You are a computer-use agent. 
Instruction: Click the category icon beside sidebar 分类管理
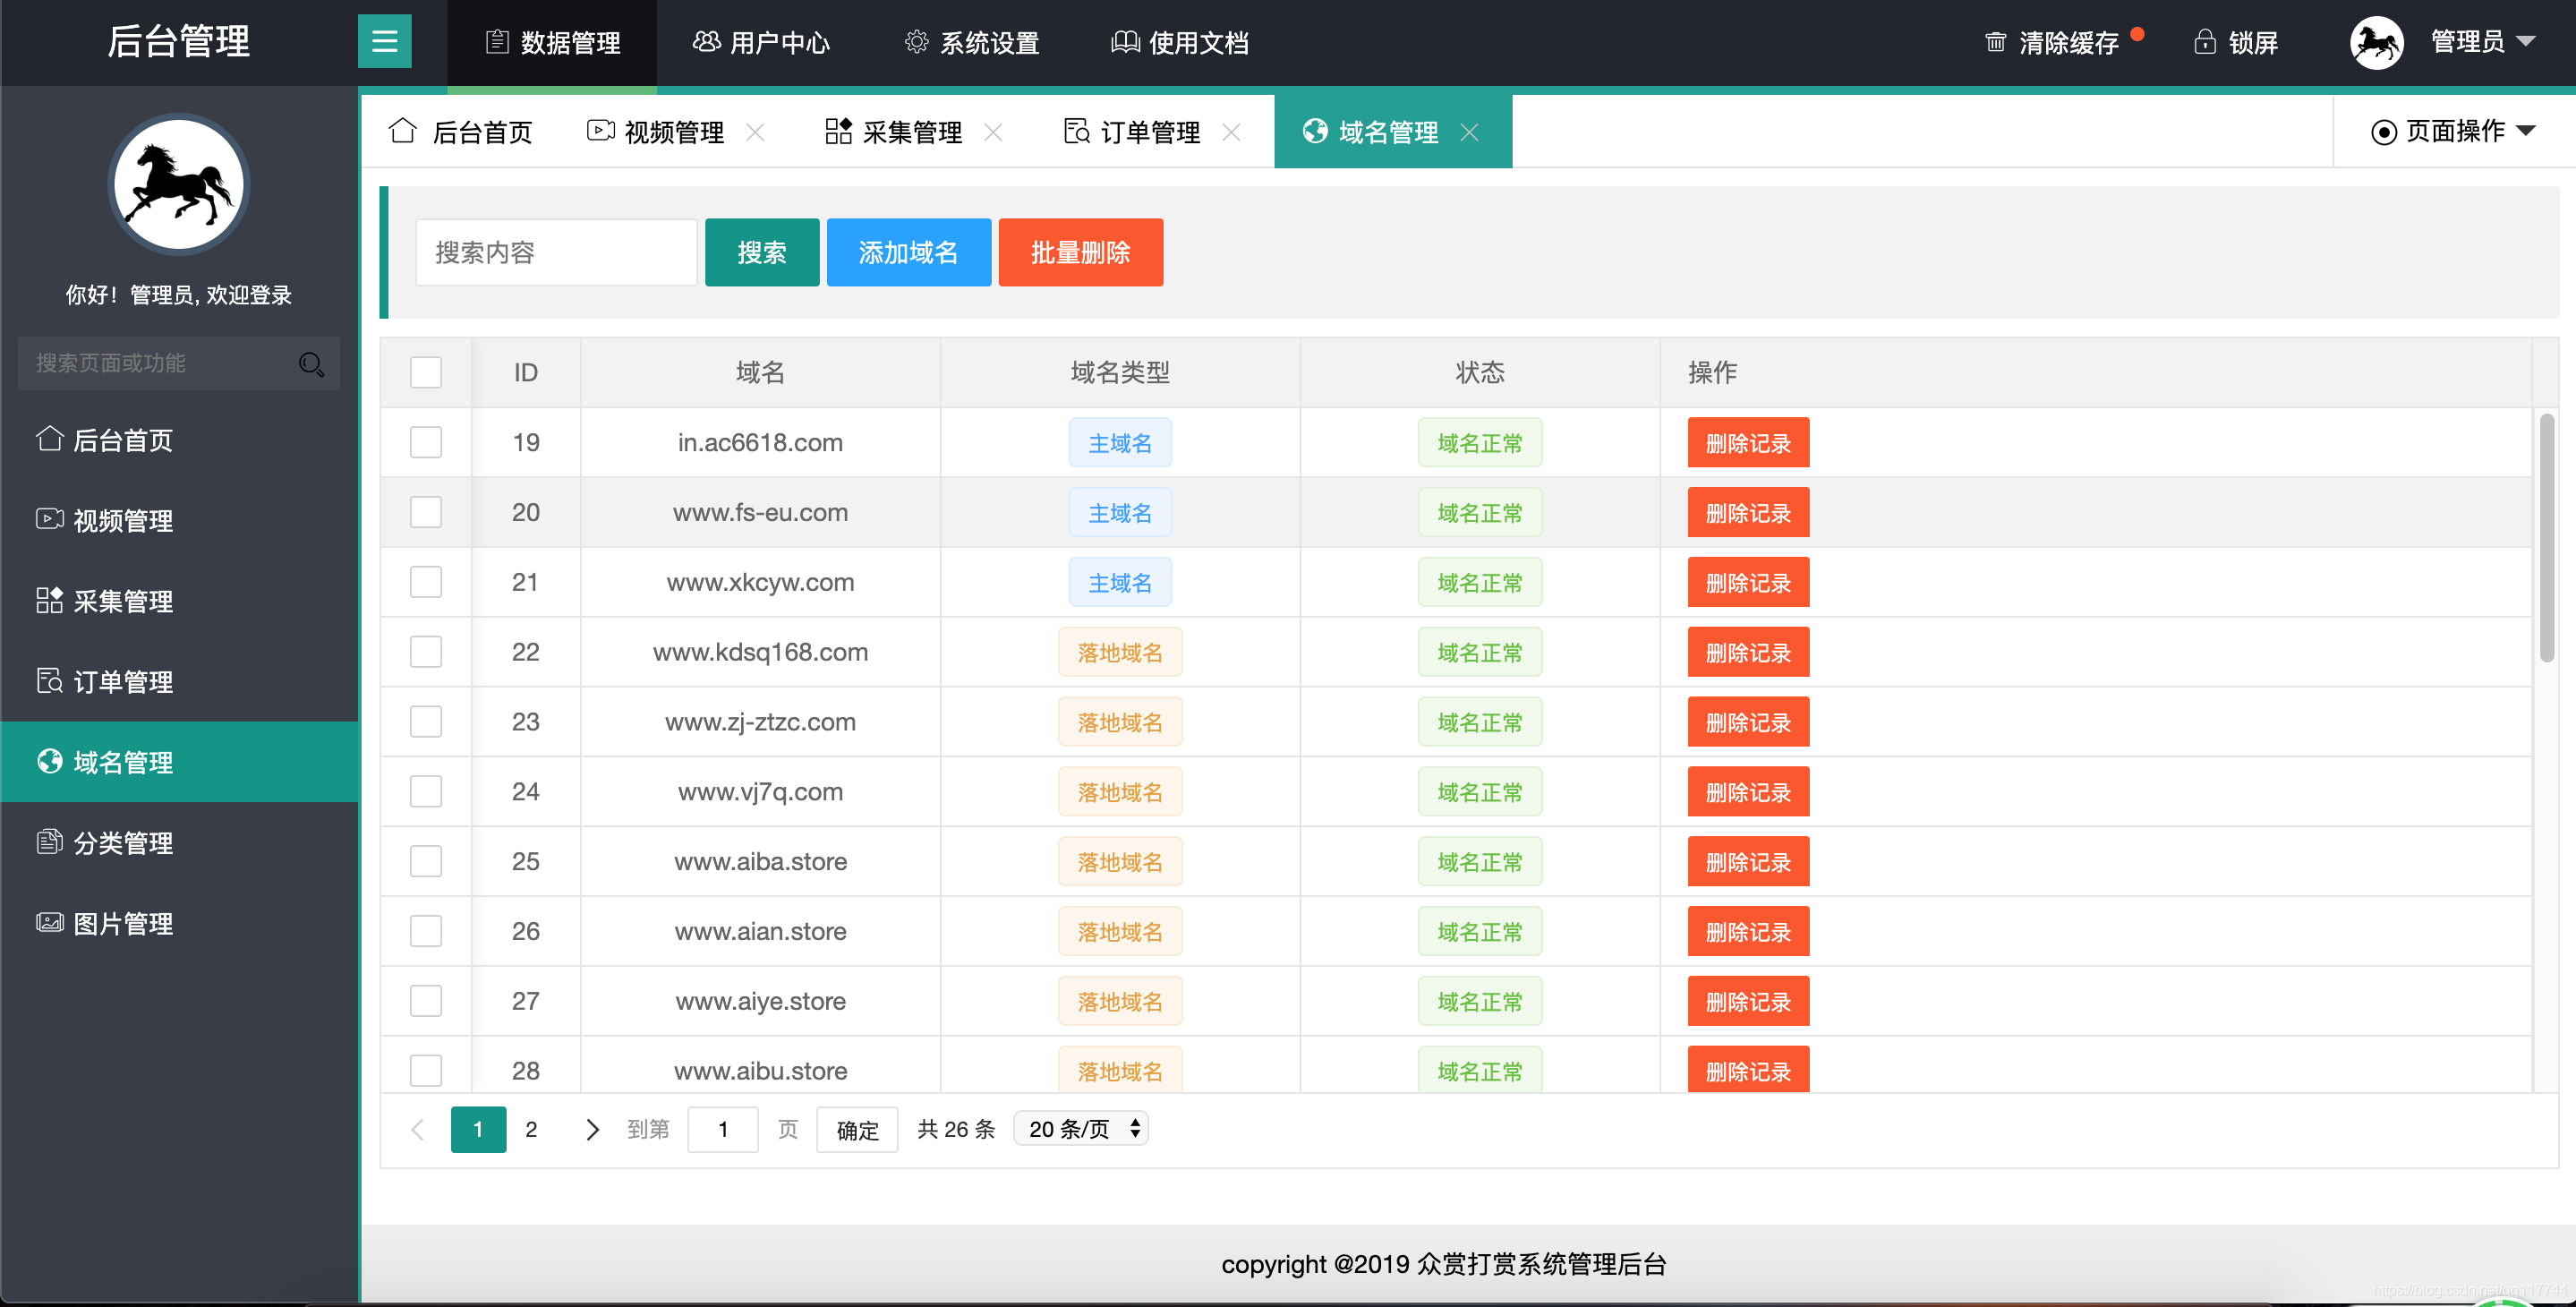pyautogui.click(x=49, y=842)
